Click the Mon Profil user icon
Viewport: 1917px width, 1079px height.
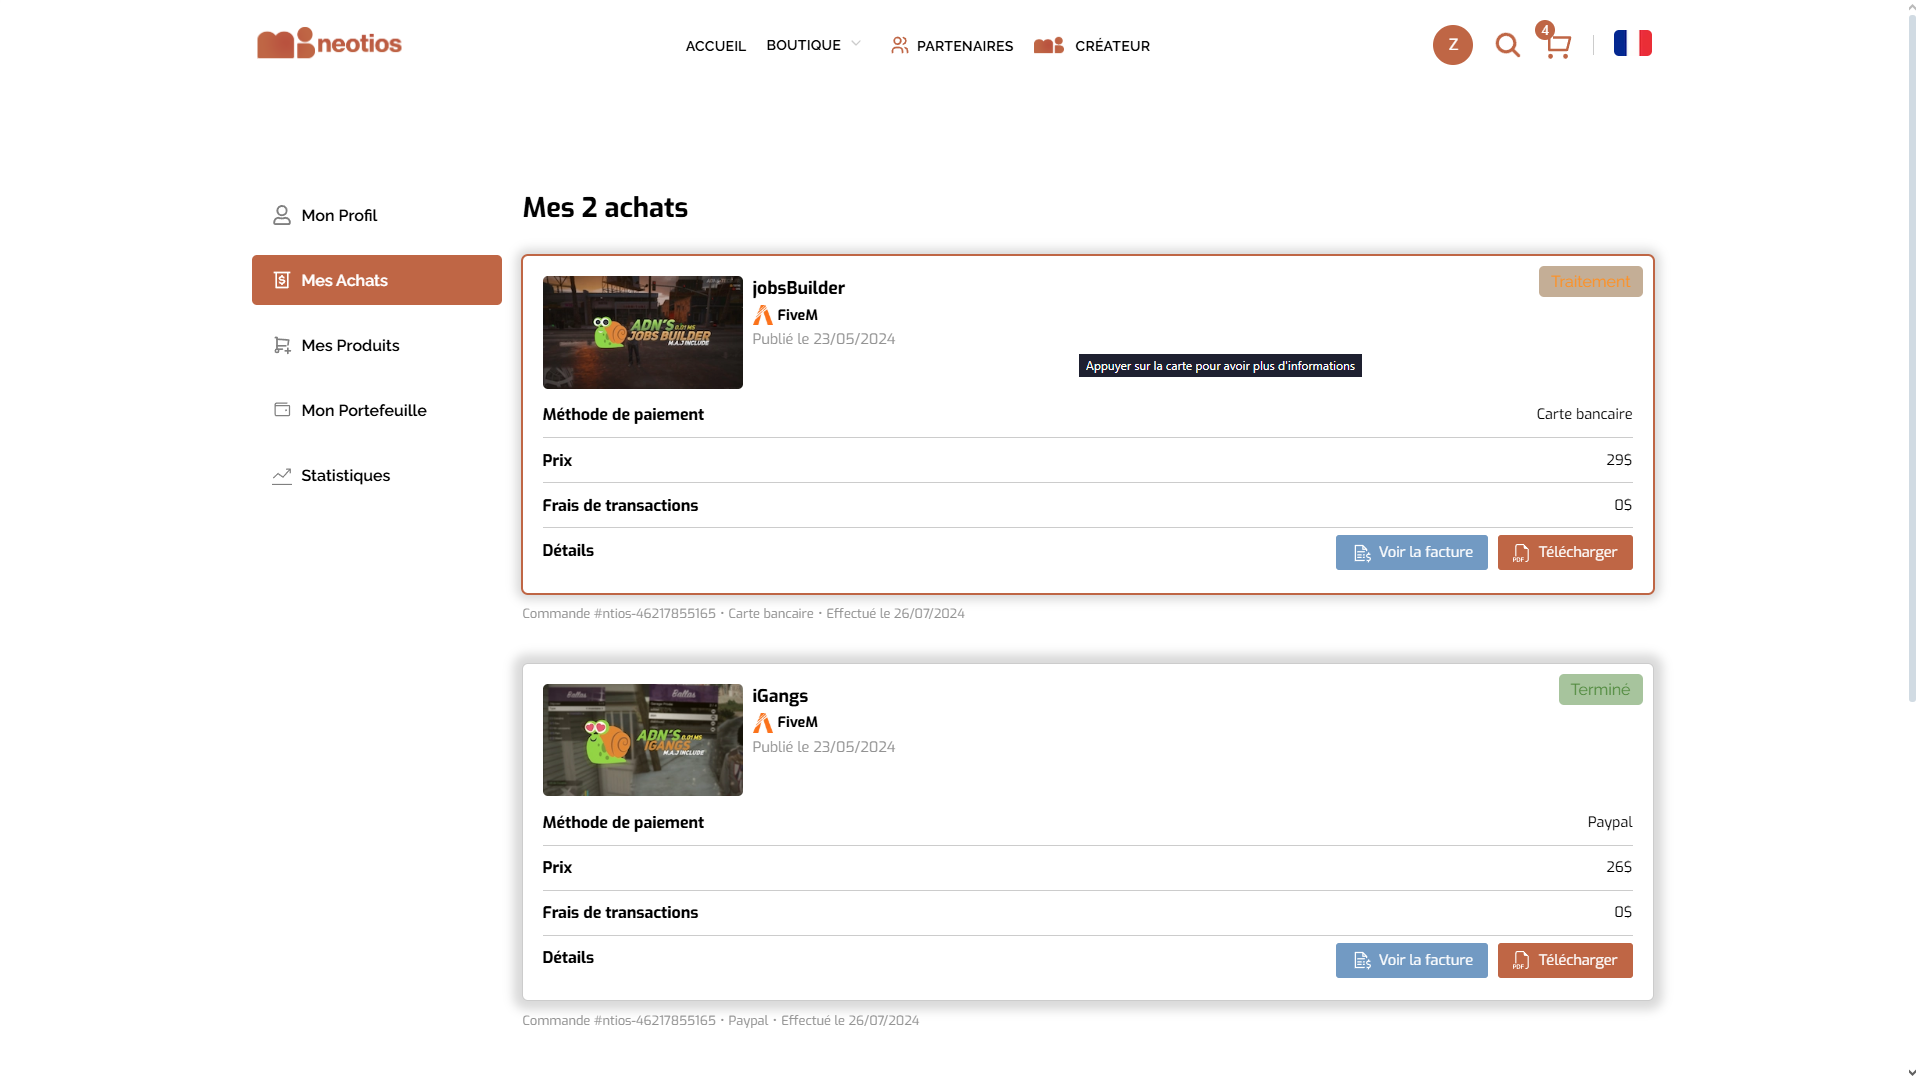click(281, 214)
